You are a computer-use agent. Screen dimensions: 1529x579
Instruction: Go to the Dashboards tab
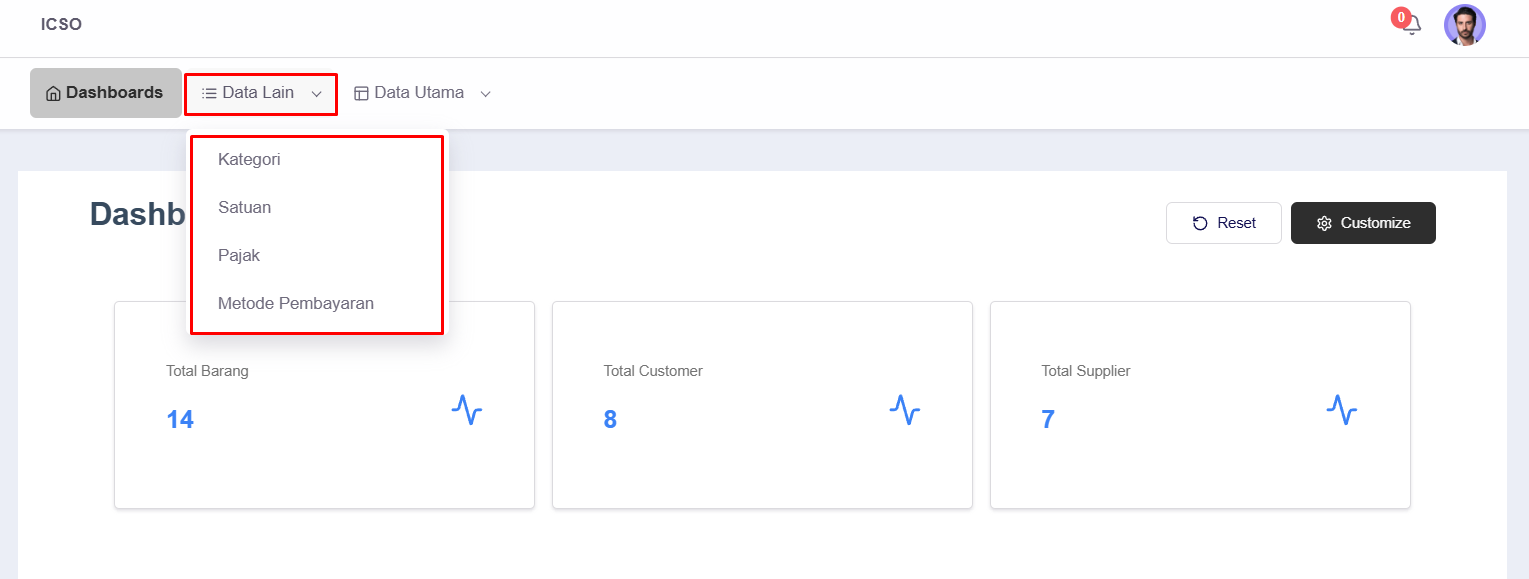click(x=105, y=93)
